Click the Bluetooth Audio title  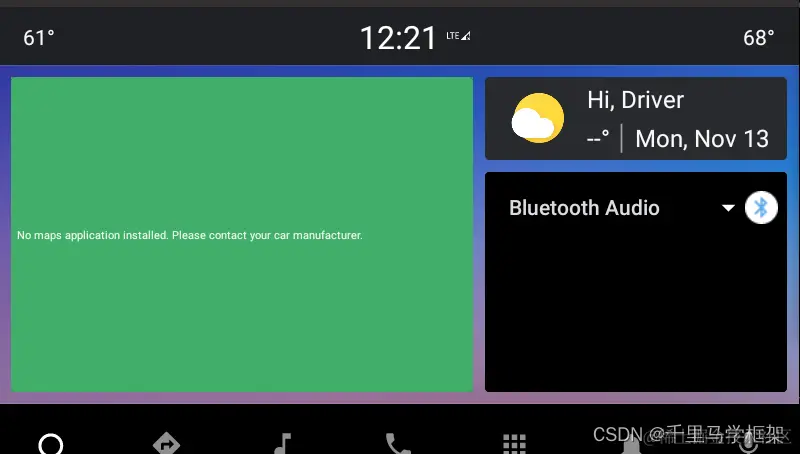(584, 208)
